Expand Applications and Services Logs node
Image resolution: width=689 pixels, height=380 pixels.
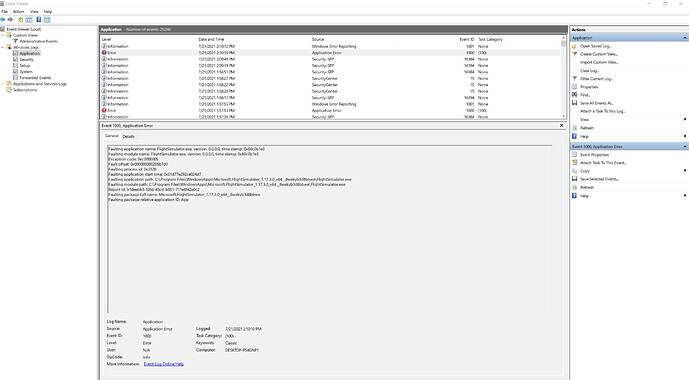[3, 84]
